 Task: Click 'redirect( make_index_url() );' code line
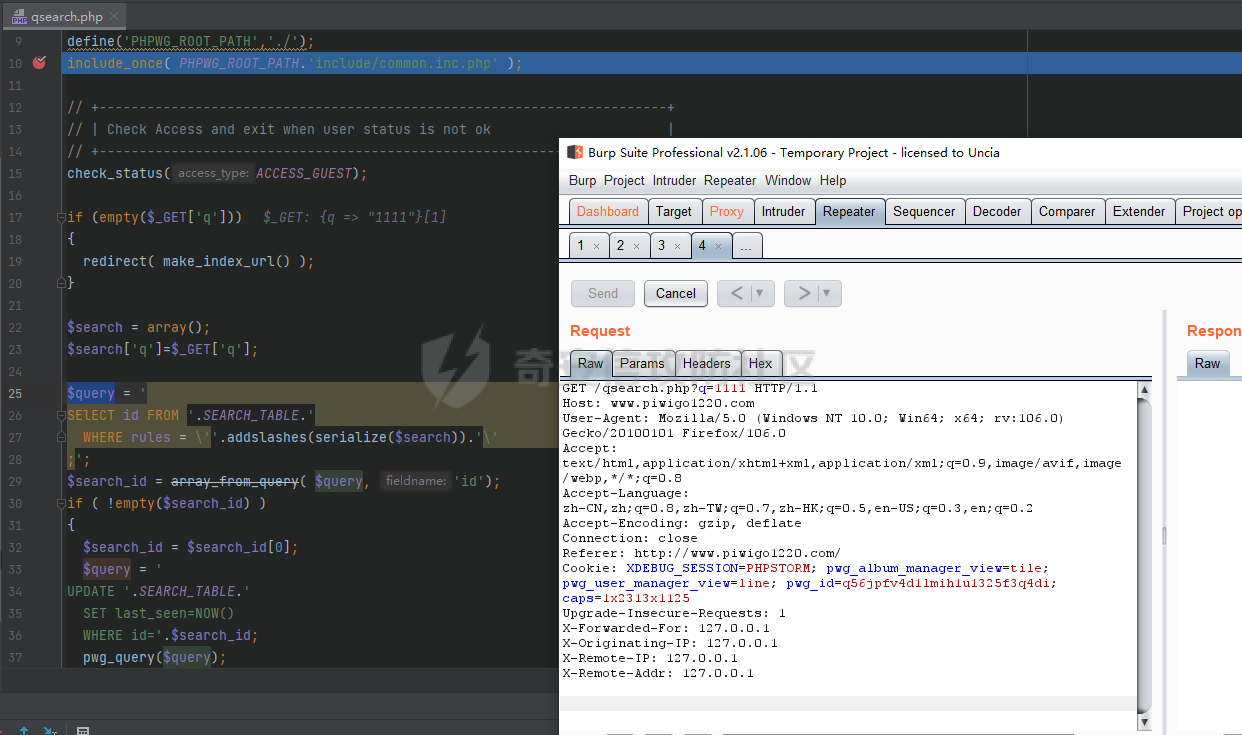[199, 261]
